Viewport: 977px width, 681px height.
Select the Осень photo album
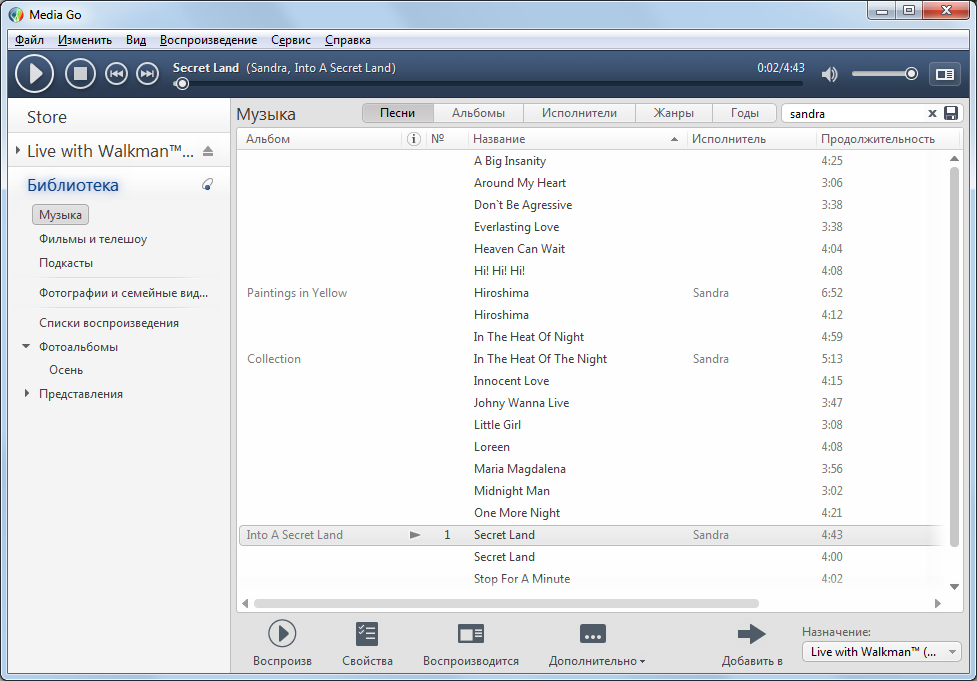(66, 370)
